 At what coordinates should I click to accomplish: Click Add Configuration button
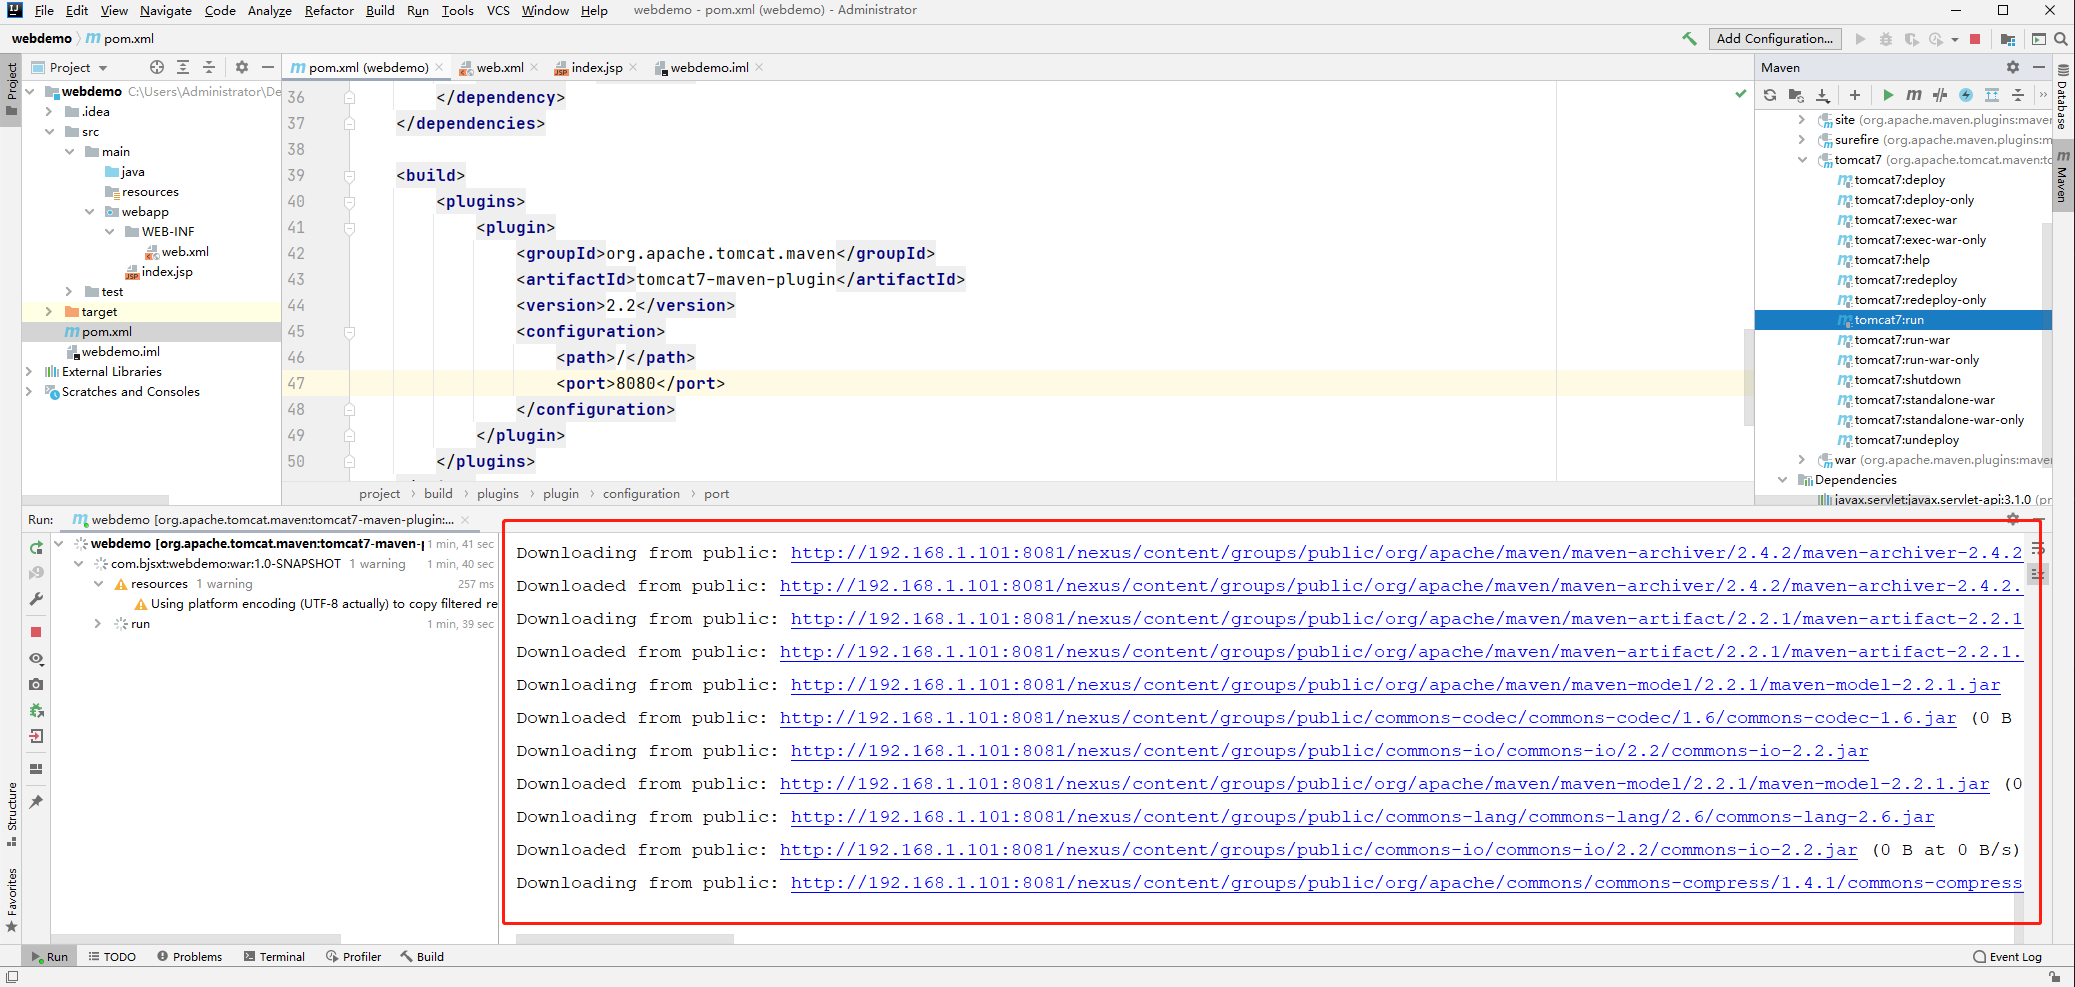point(1775,39)
